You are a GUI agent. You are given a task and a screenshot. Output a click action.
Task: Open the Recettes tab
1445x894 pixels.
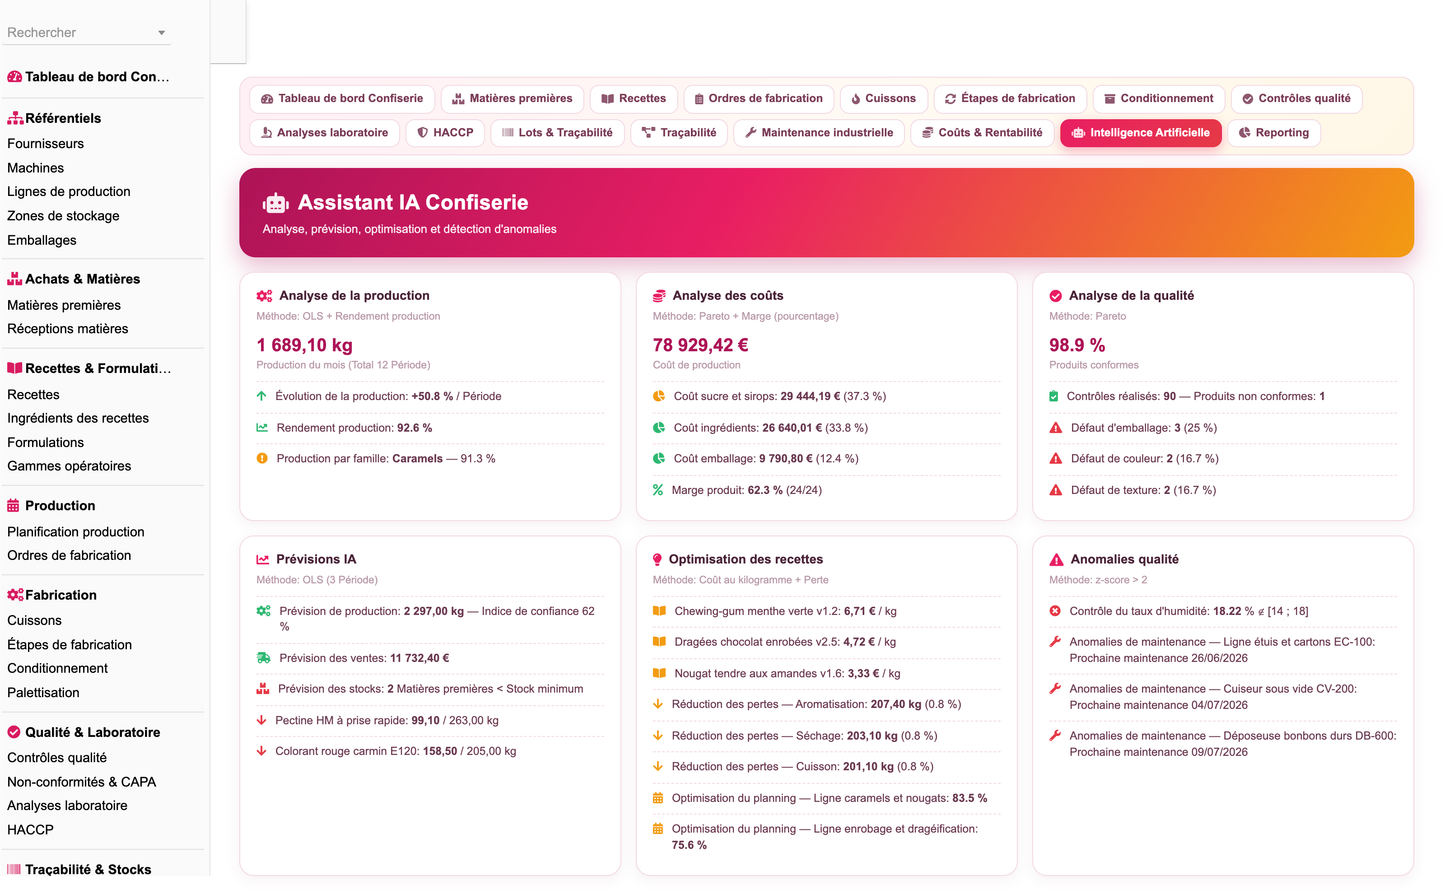pyautogui.click(x=634, y=99)
